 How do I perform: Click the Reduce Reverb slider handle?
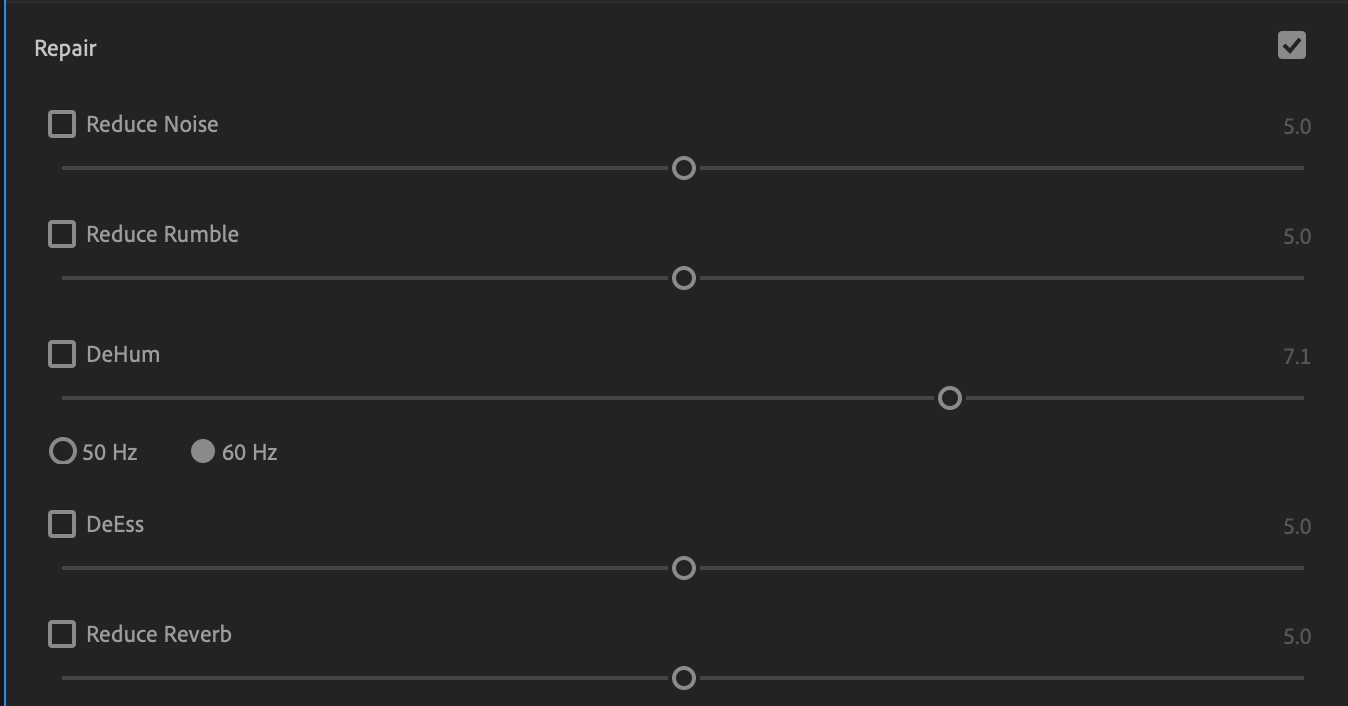click(684, 678)
